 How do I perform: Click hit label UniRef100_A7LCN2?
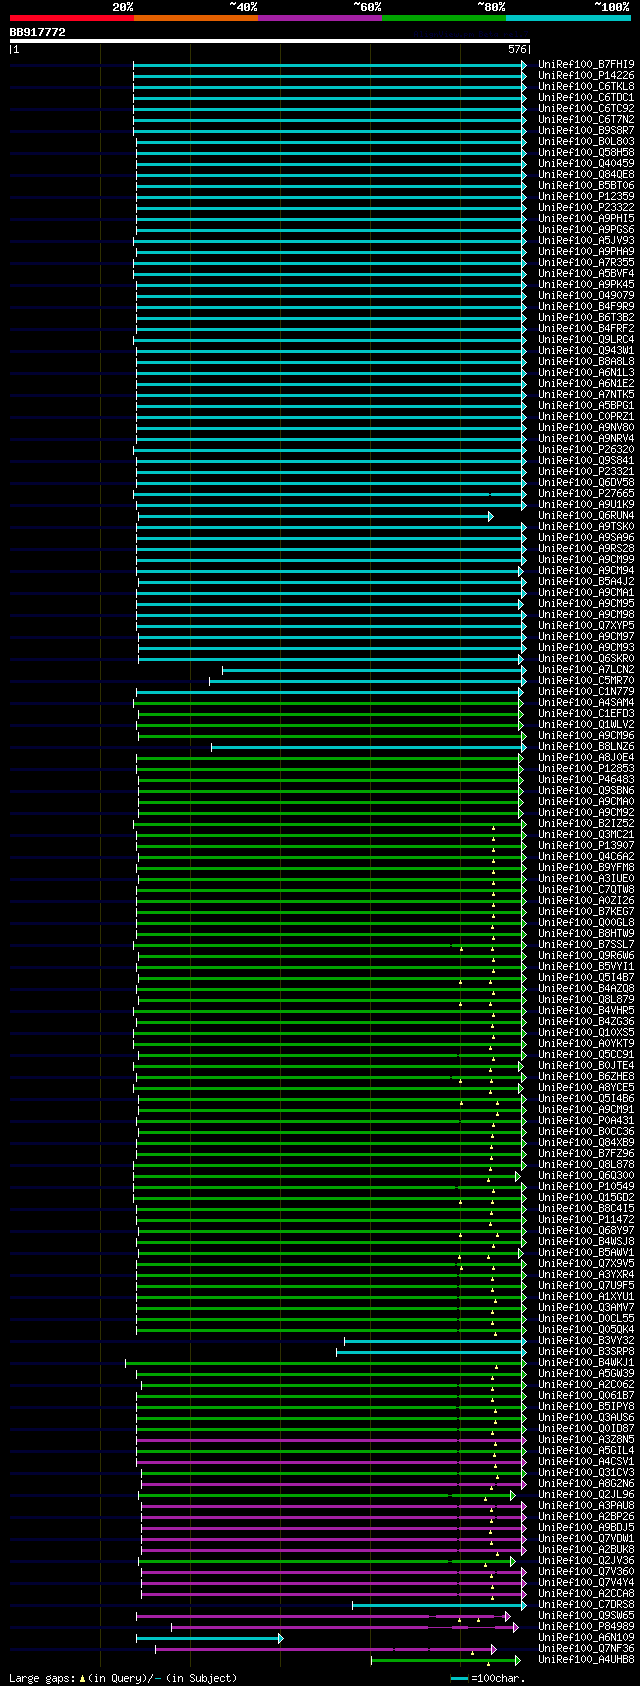(x=586, y=670)
